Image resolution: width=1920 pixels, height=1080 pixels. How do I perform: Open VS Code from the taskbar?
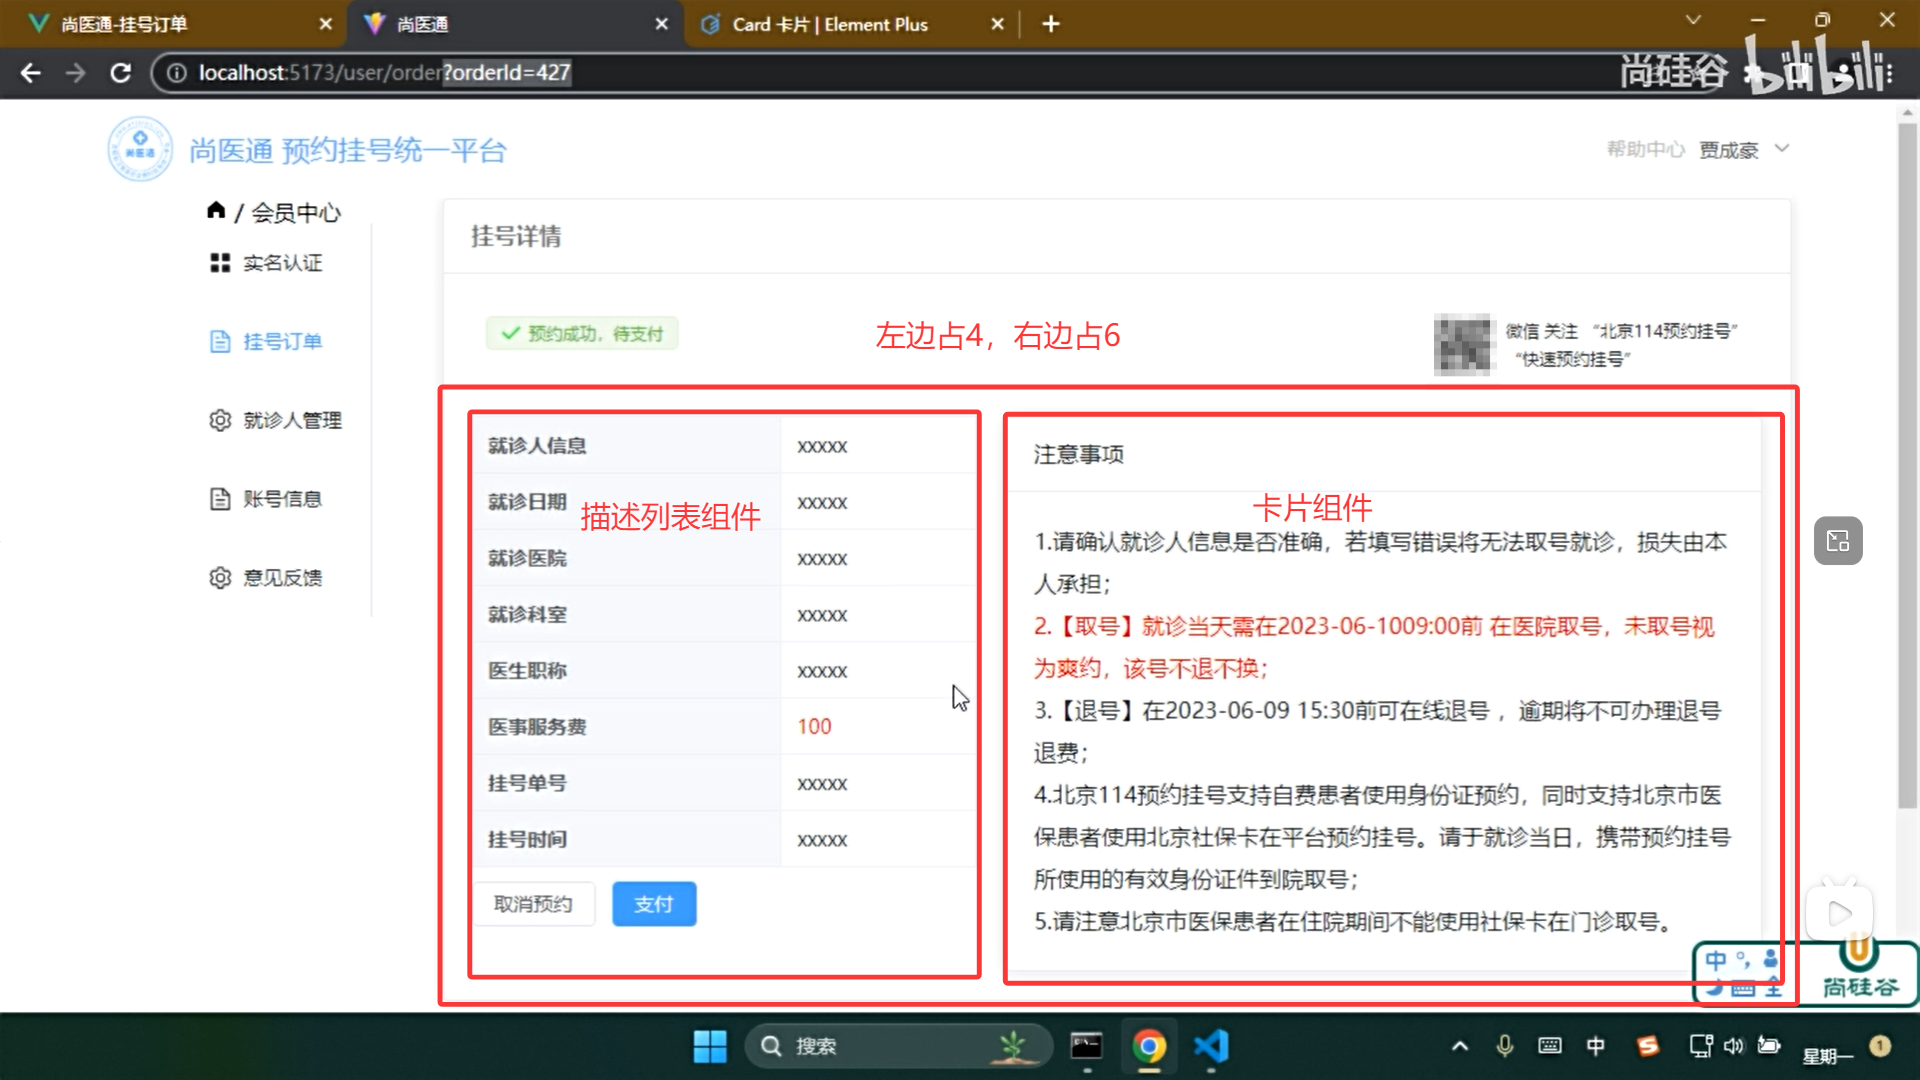point(1211,1046)
